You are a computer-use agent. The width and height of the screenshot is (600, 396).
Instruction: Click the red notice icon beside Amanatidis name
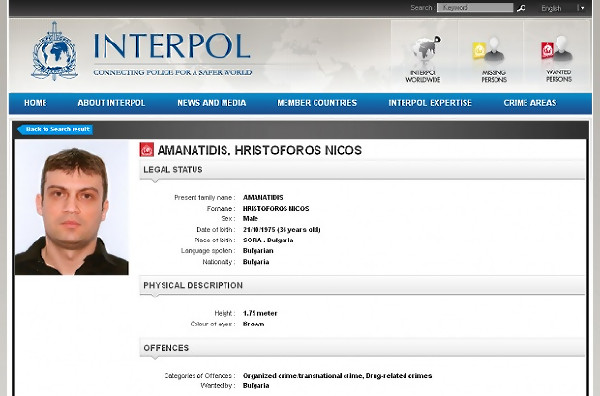[x=147, y=150]
